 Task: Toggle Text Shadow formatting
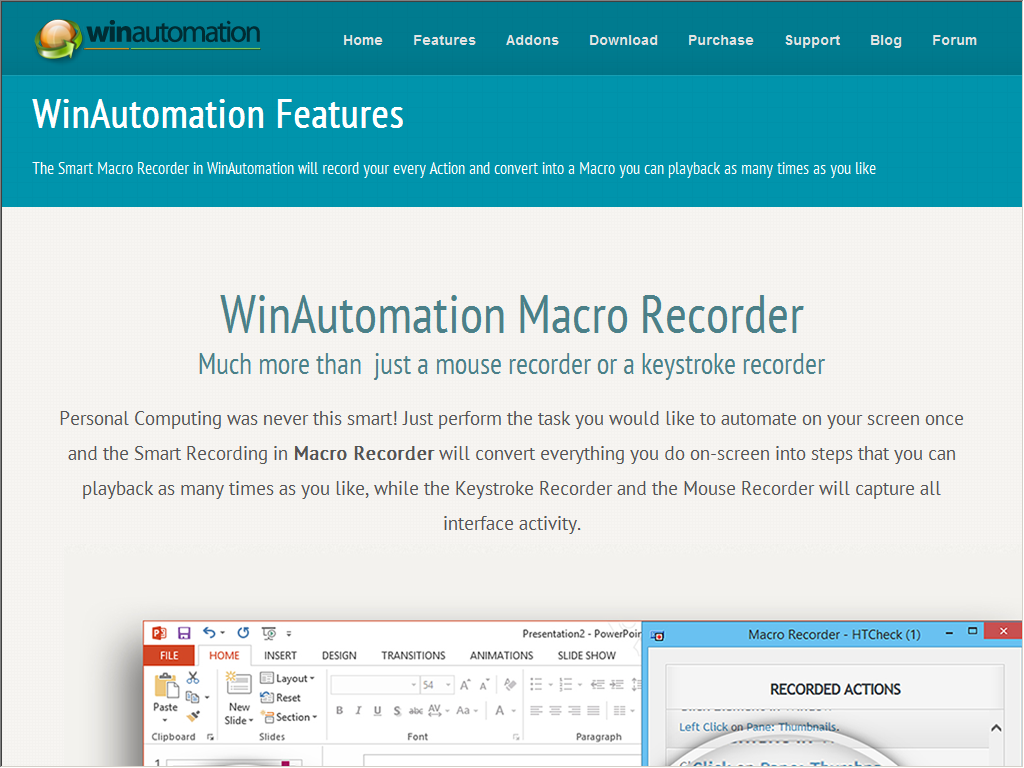pos(397,711)
